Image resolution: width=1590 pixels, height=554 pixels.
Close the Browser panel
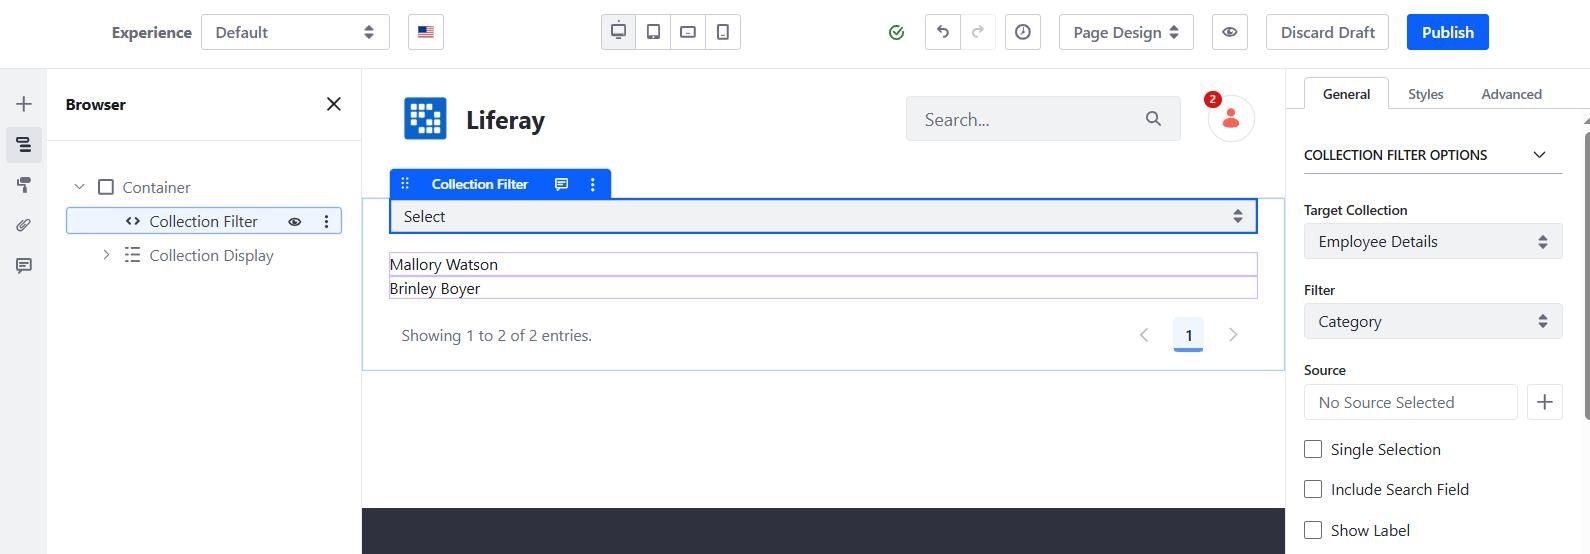click(x=334, y=104)
